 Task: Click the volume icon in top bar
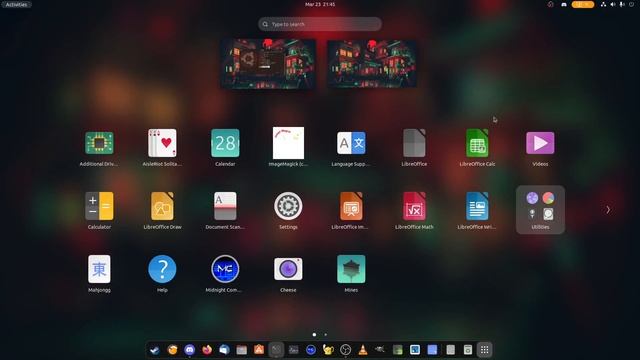(x=613, y=4)
